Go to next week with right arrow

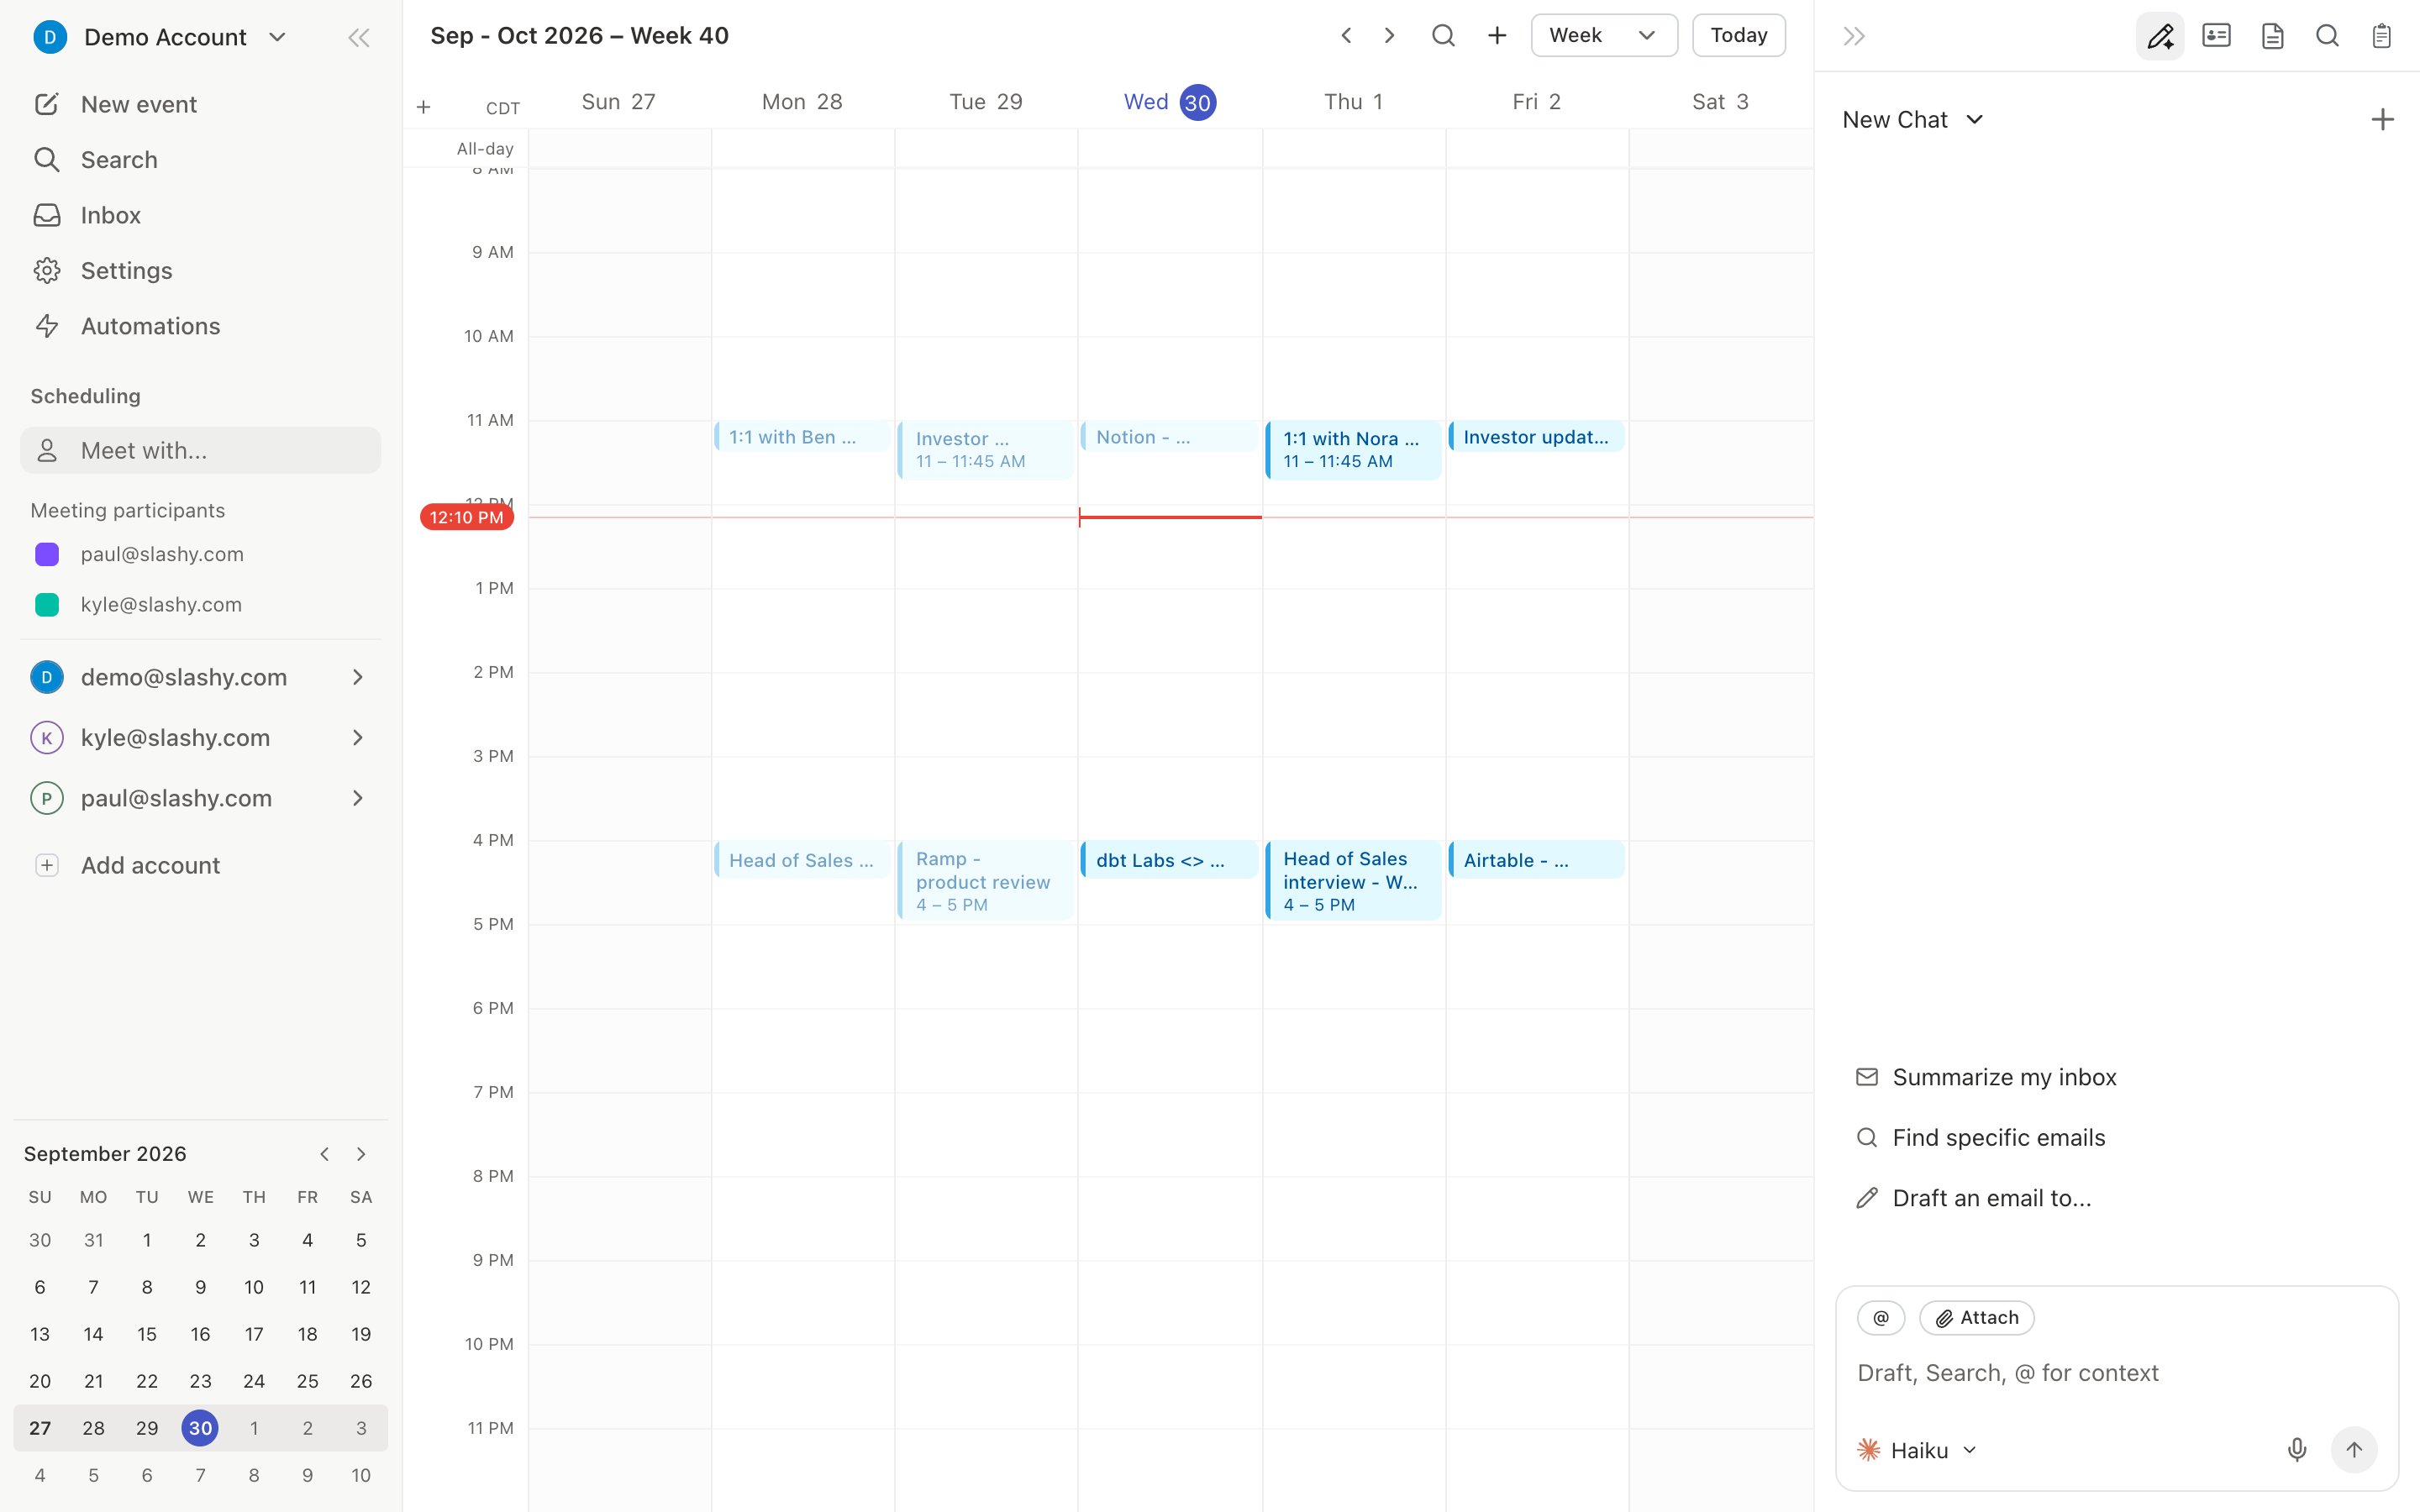[1389, 36]
